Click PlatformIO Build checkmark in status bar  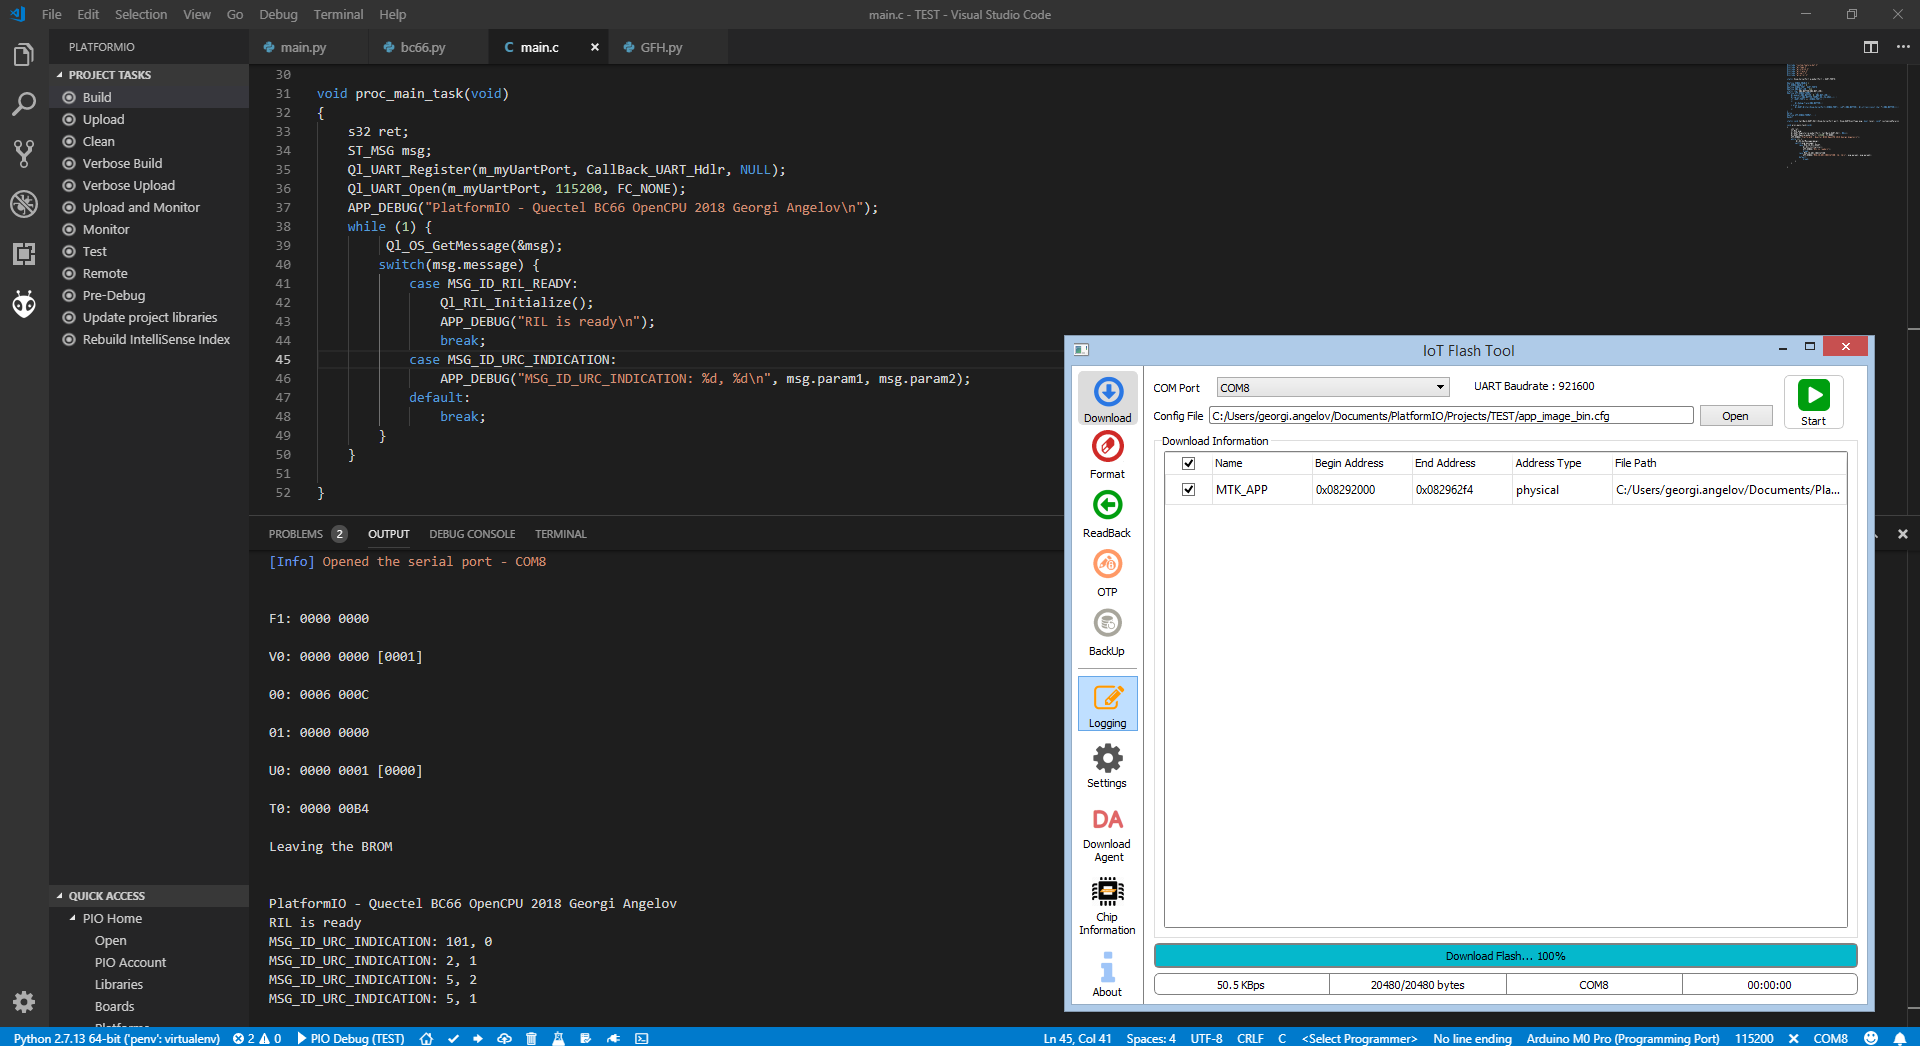453,1038
